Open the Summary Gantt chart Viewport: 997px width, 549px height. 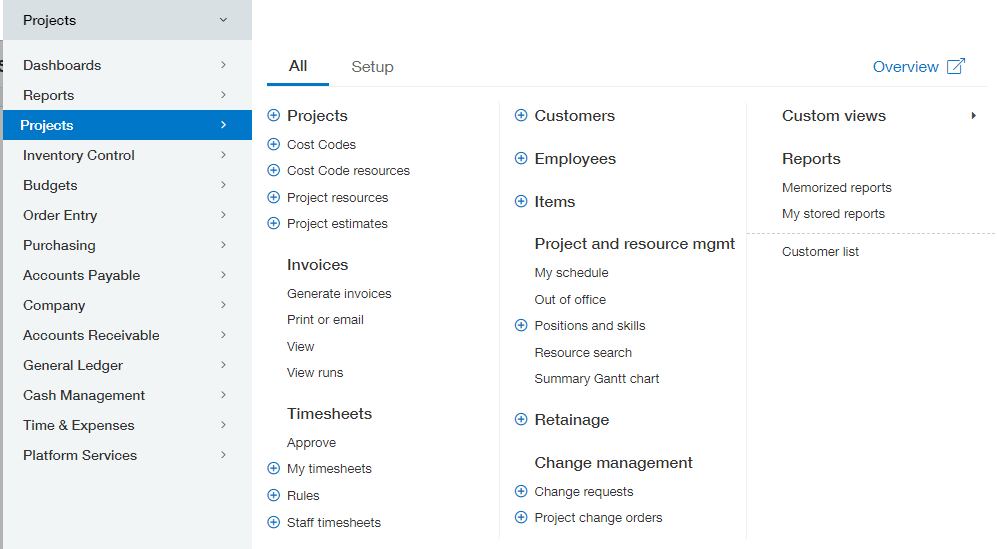click(x=597, y=379)
